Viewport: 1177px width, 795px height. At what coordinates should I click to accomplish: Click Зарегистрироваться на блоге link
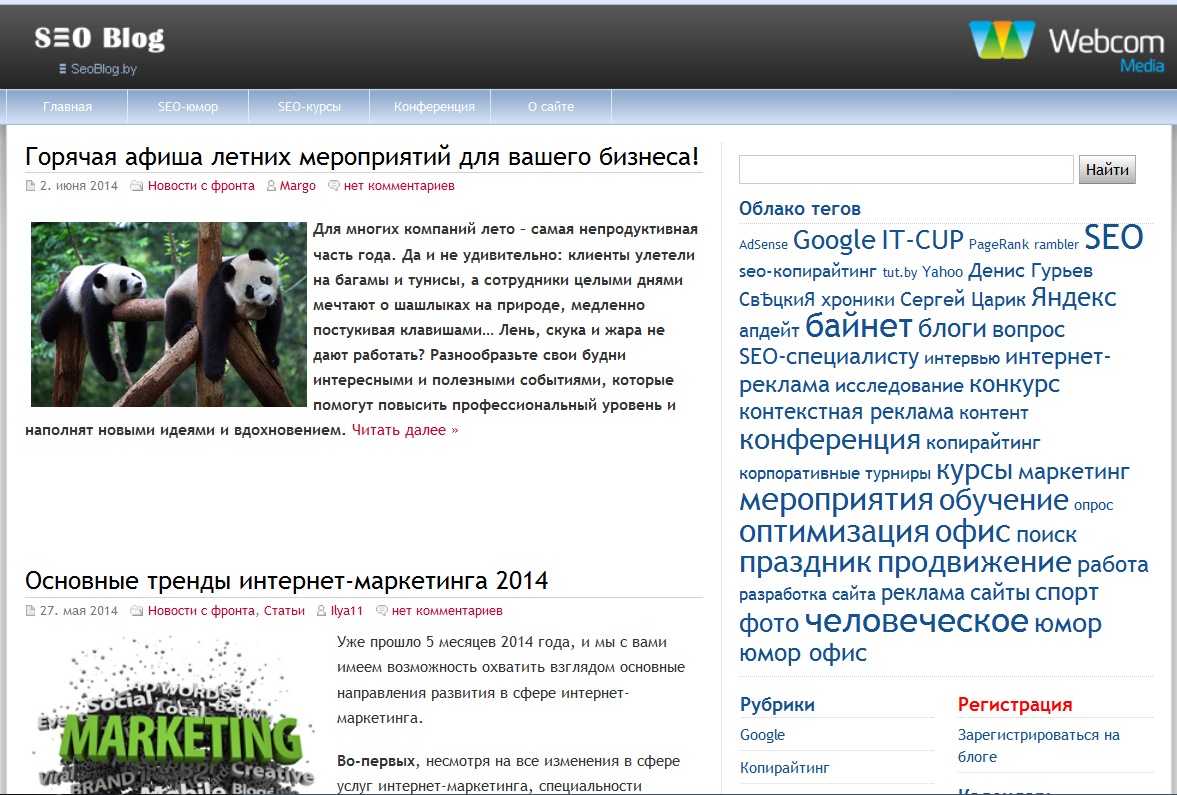(1038, 745)
